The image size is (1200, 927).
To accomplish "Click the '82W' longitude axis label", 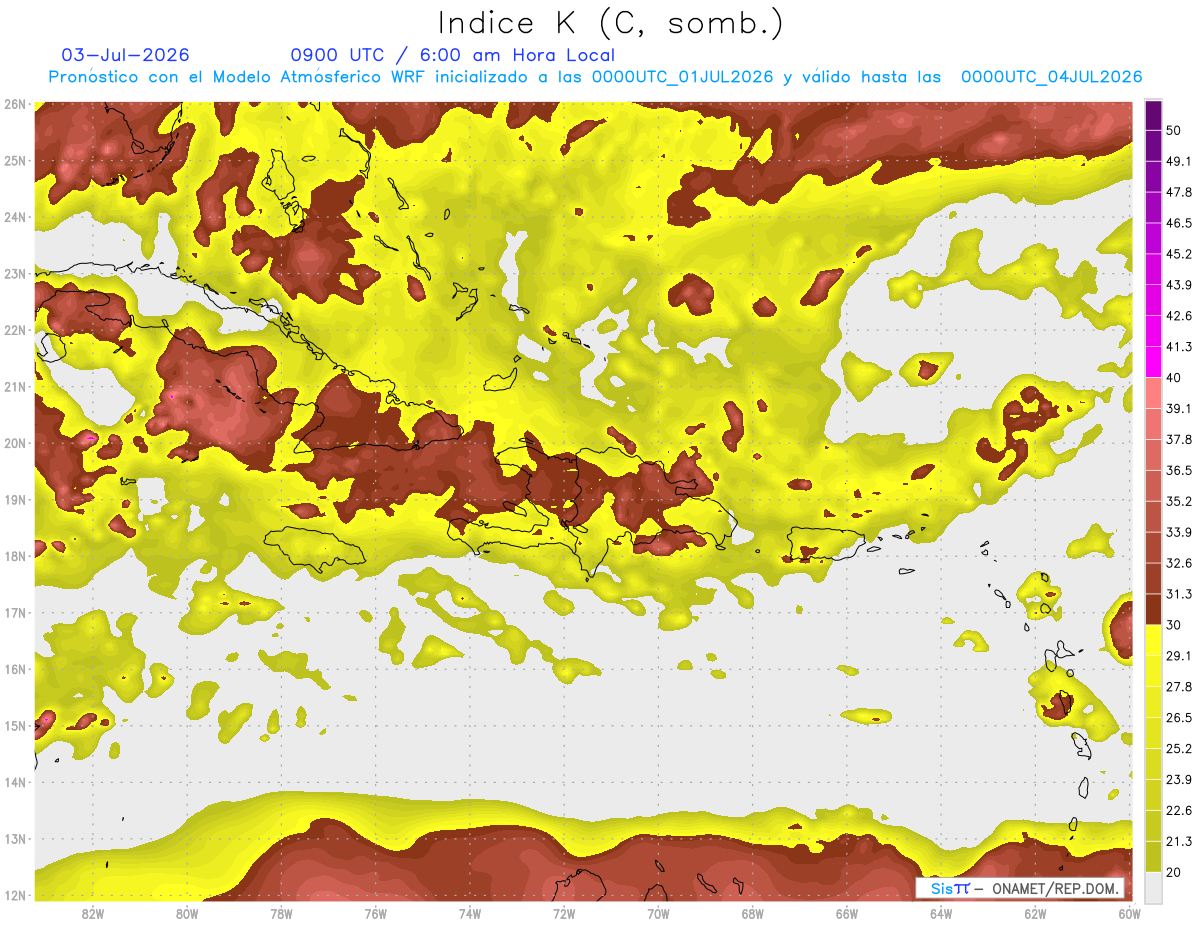I will [x=93, y=914].
